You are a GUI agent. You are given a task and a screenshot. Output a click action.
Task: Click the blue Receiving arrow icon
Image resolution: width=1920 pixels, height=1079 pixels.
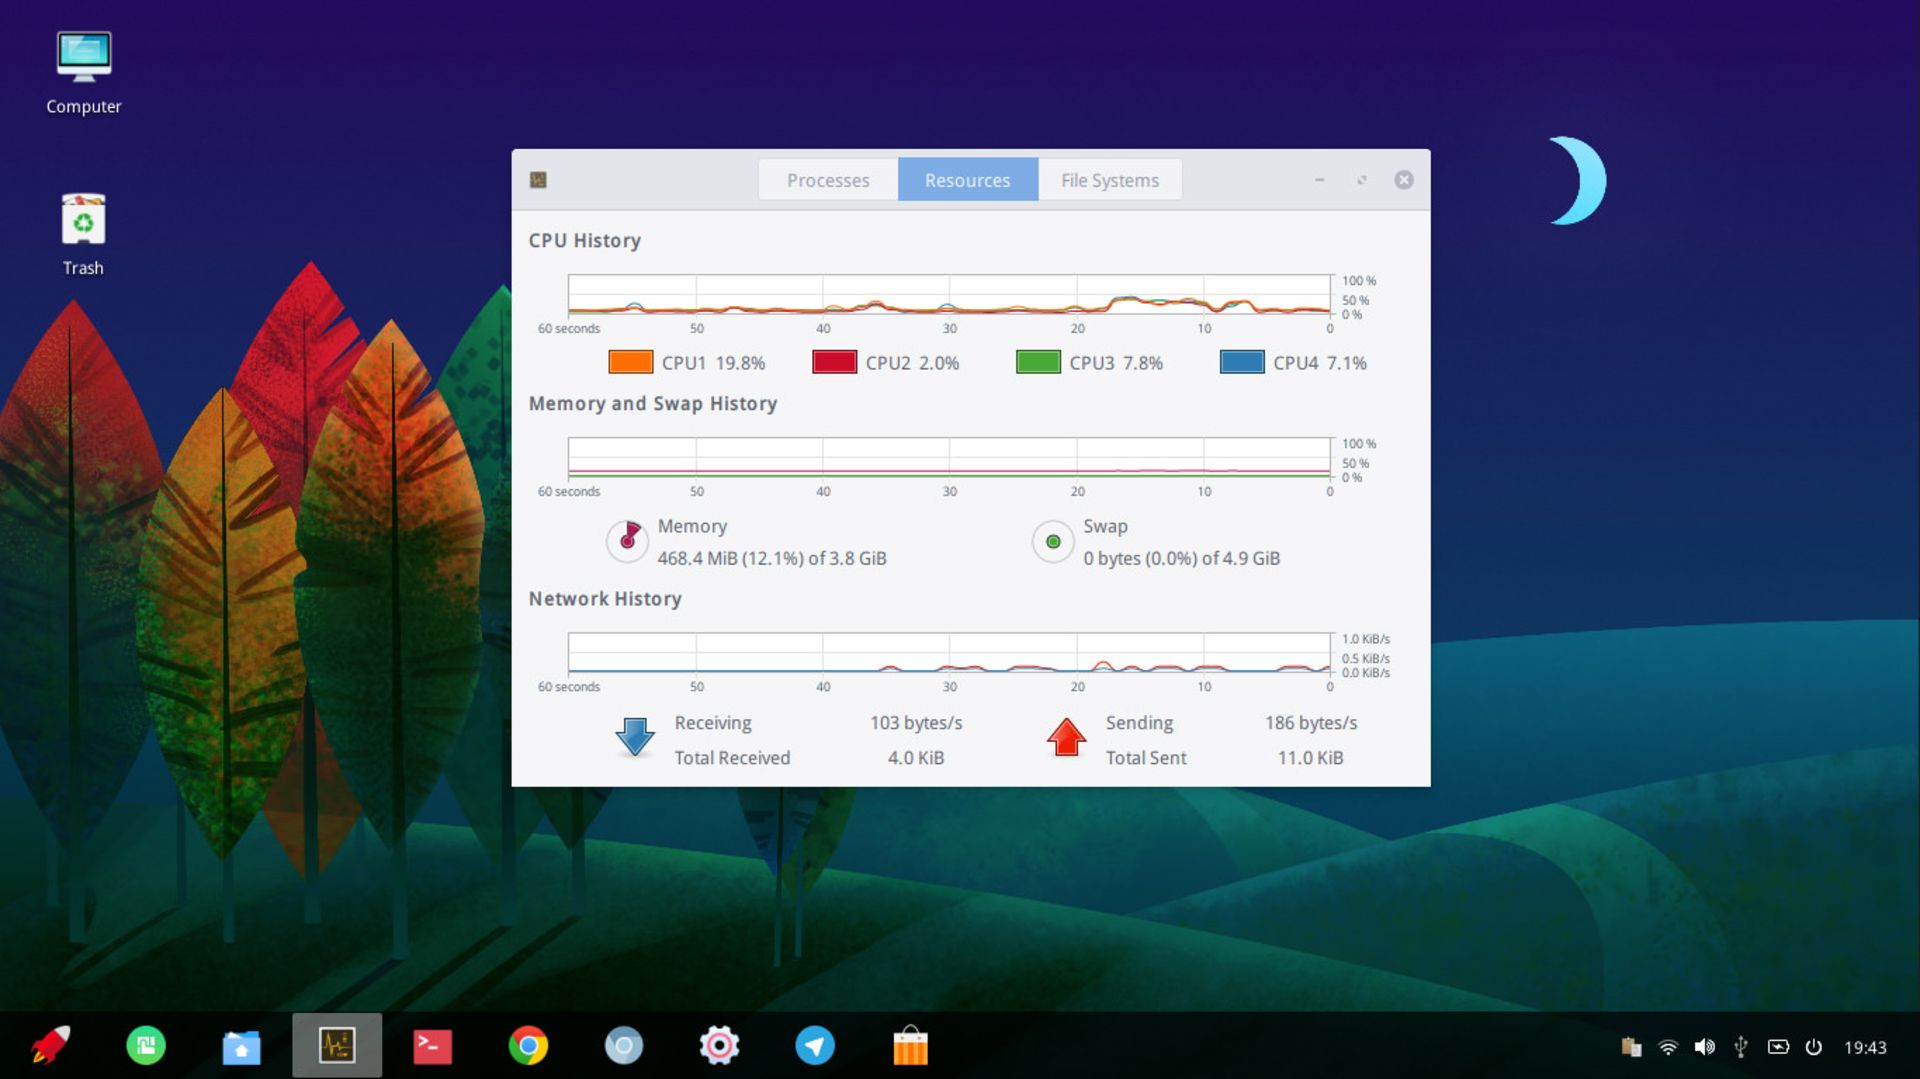click(634, 738)
